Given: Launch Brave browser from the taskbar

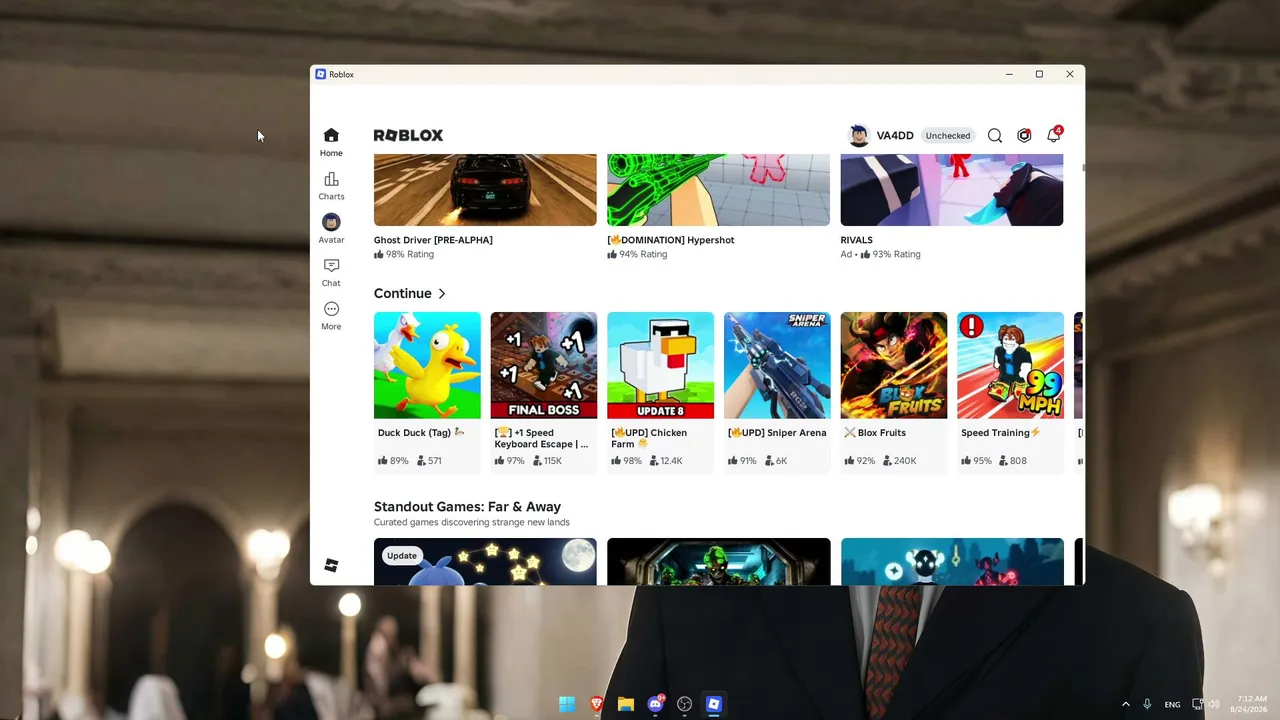Looking at the screenshot, I should click(x=597, y=704).
